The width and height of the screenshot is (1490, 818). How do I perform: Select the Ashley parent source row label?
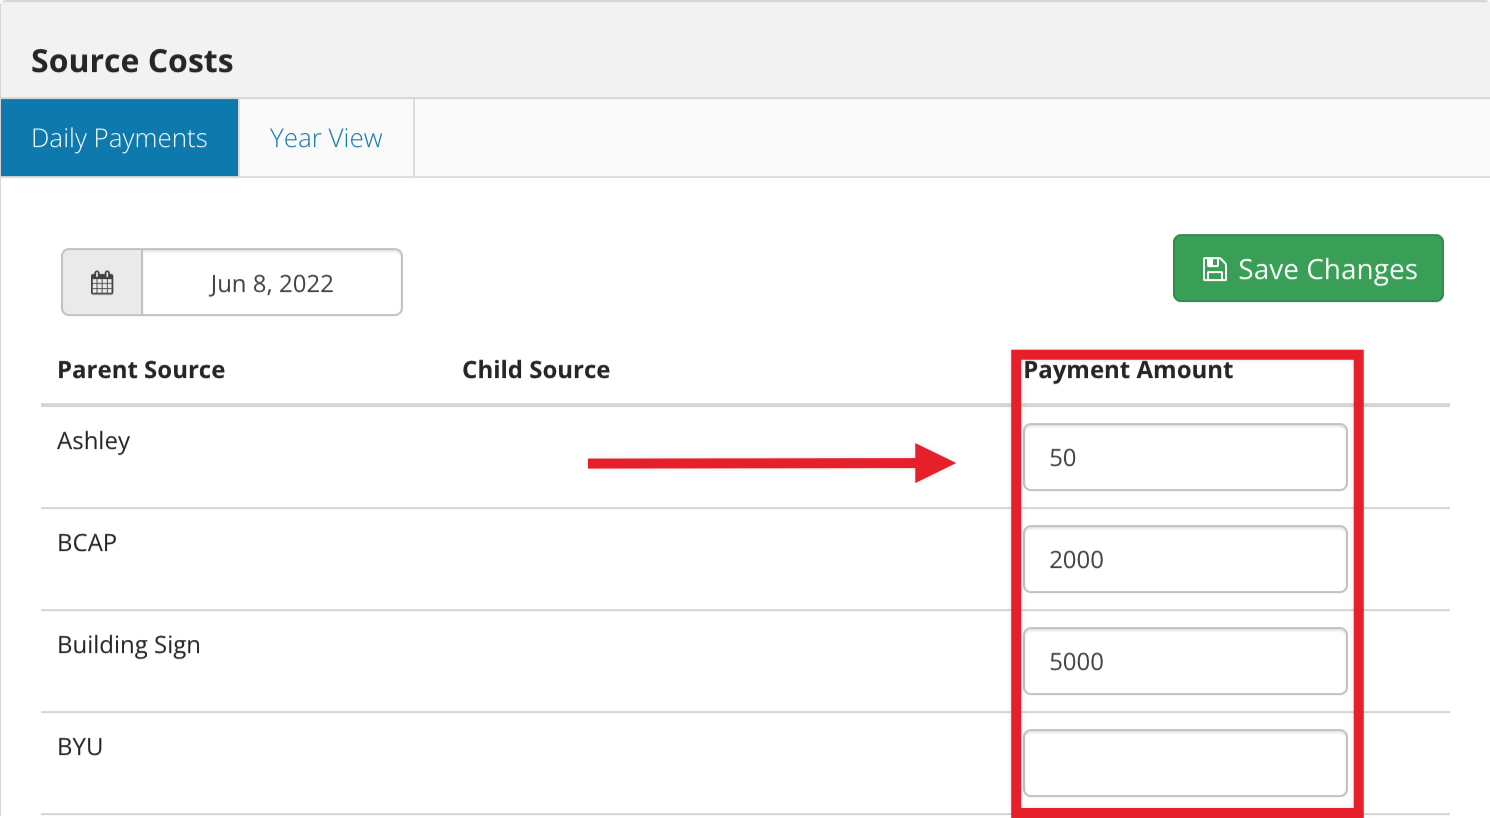click(x=94, y=441)
